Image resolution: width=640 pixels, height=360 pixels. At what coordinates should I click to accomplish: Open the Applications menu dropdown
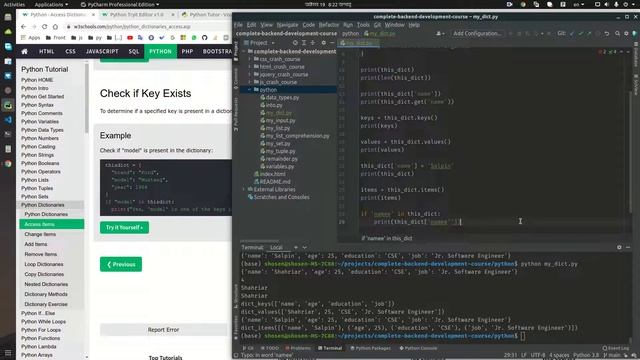tap(51, 4)
